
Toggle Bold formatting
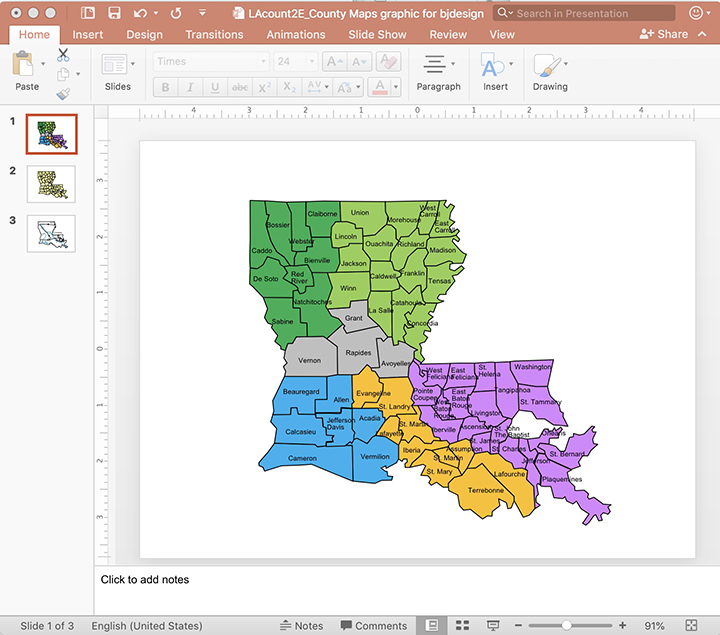pos(166,87)
